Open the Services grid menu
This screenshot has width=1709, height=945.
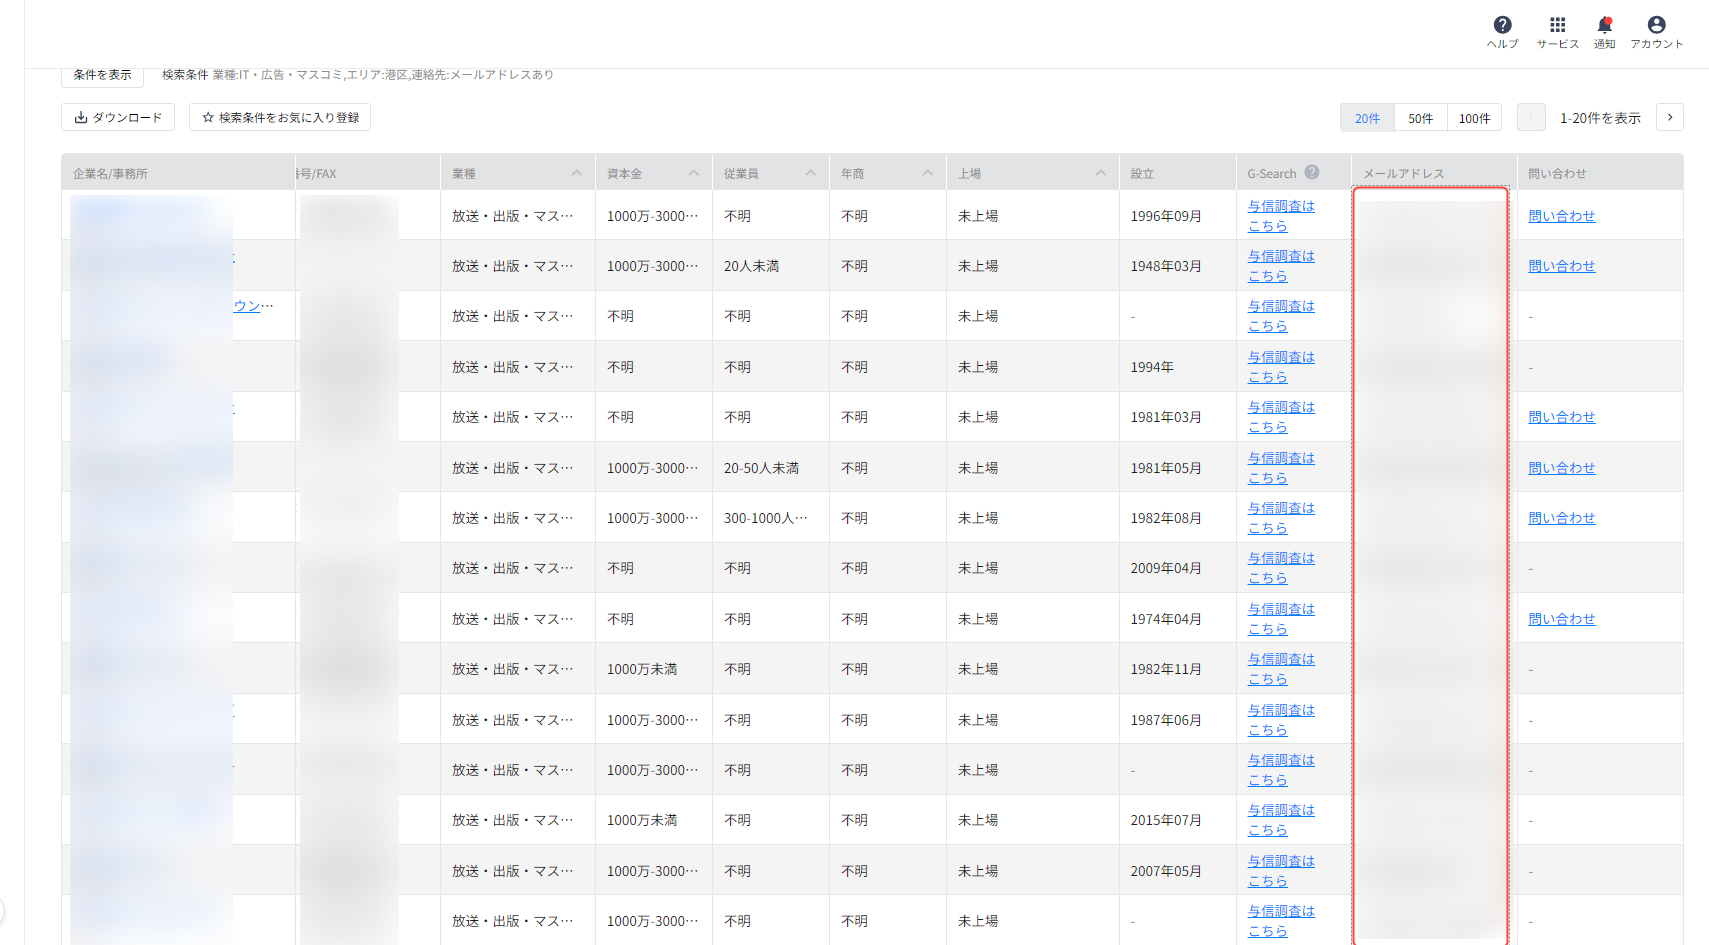tap(1557, 26)
